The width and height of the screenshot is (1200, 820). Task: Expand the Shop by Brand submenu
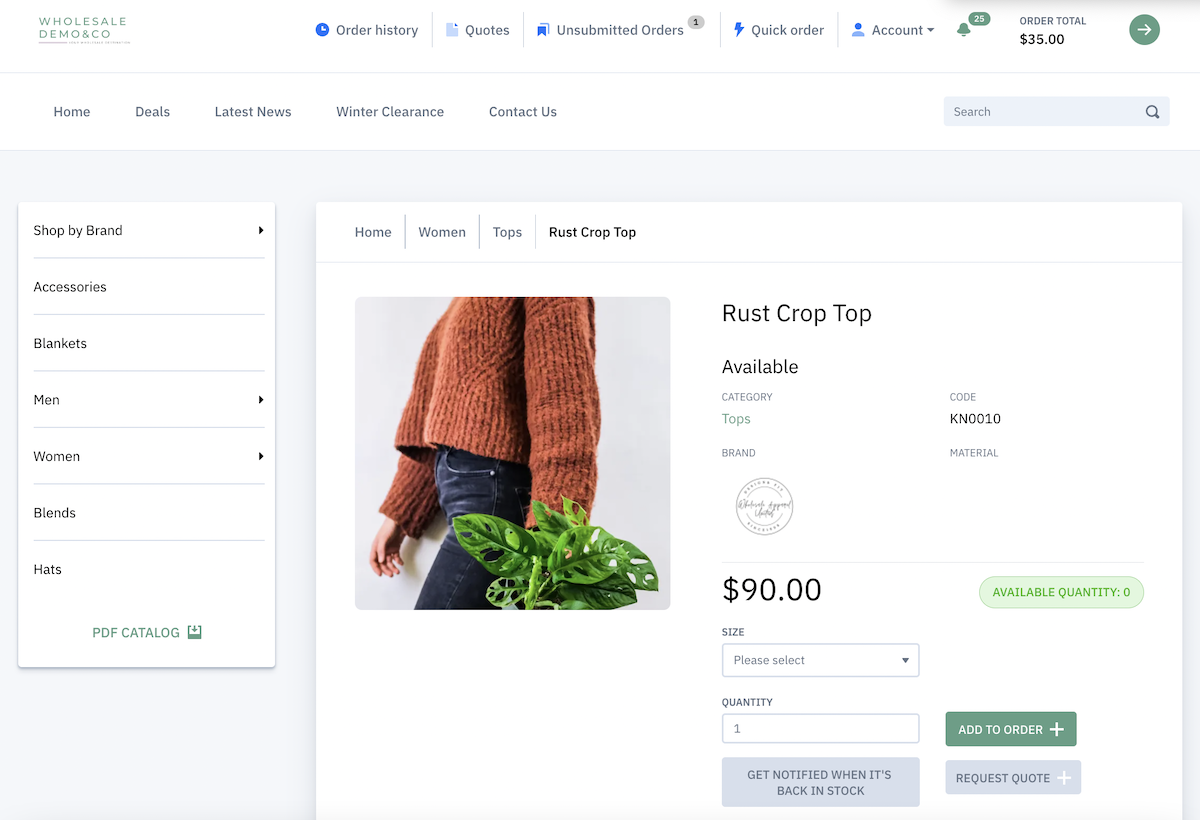coord(261,231)
